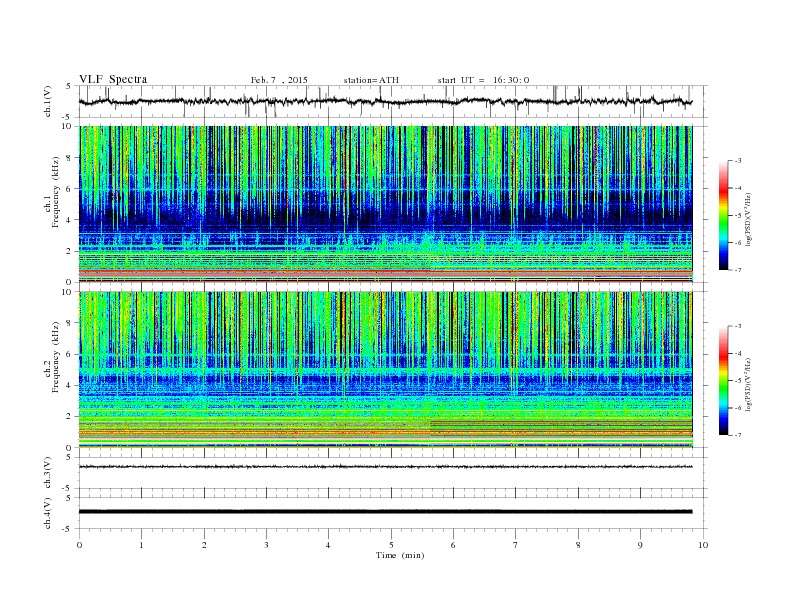792x612 pixels.
Task: Click inside the ch.1 spectrogram panel
Action: [386, 204]
